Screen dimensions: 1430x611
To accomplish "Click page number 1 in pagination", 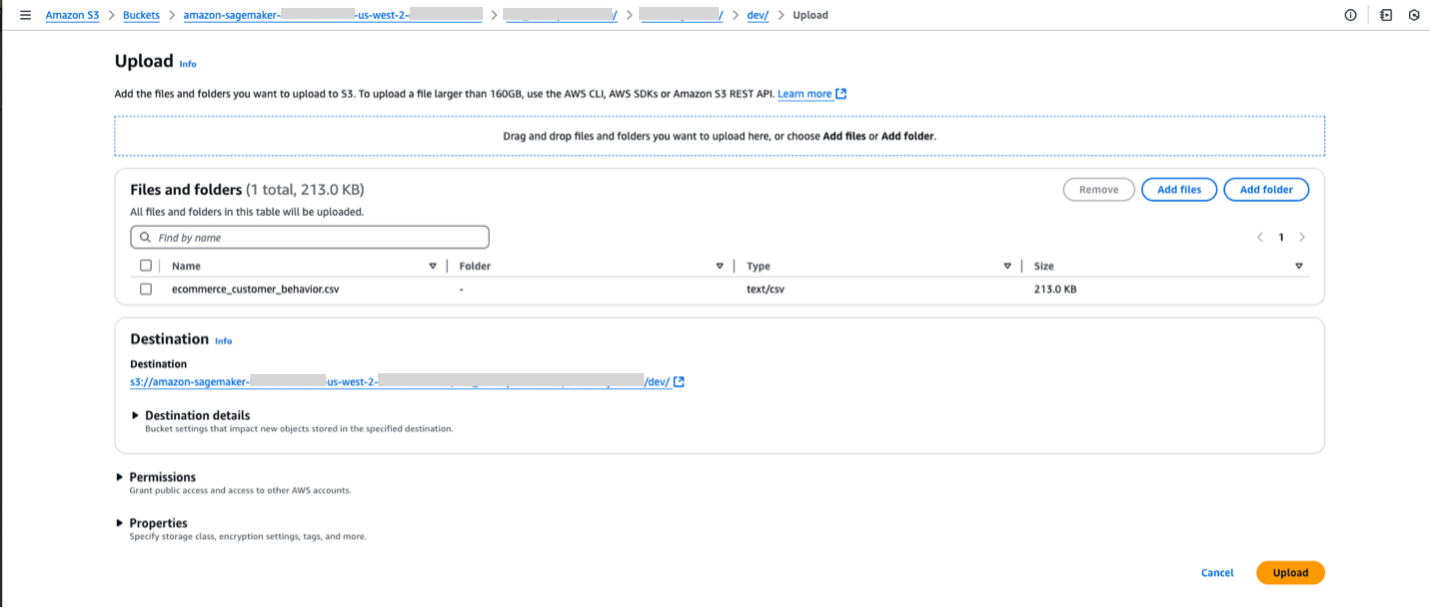I will pos(1281,238).
